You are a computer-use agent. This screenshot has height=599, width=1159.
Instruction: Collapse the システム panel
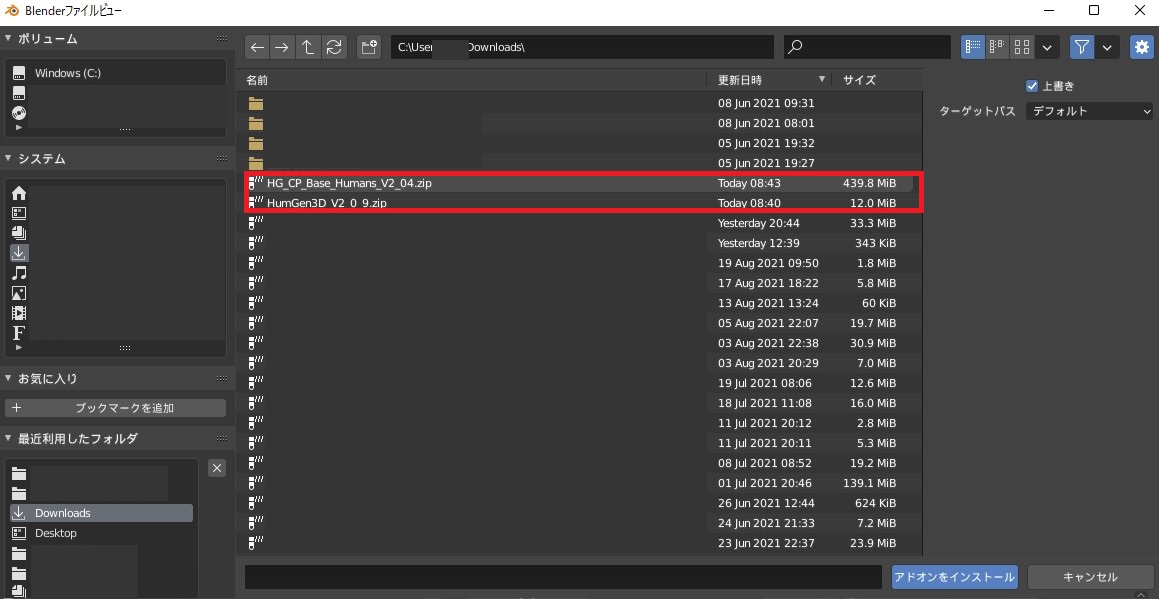click(9, 158)
